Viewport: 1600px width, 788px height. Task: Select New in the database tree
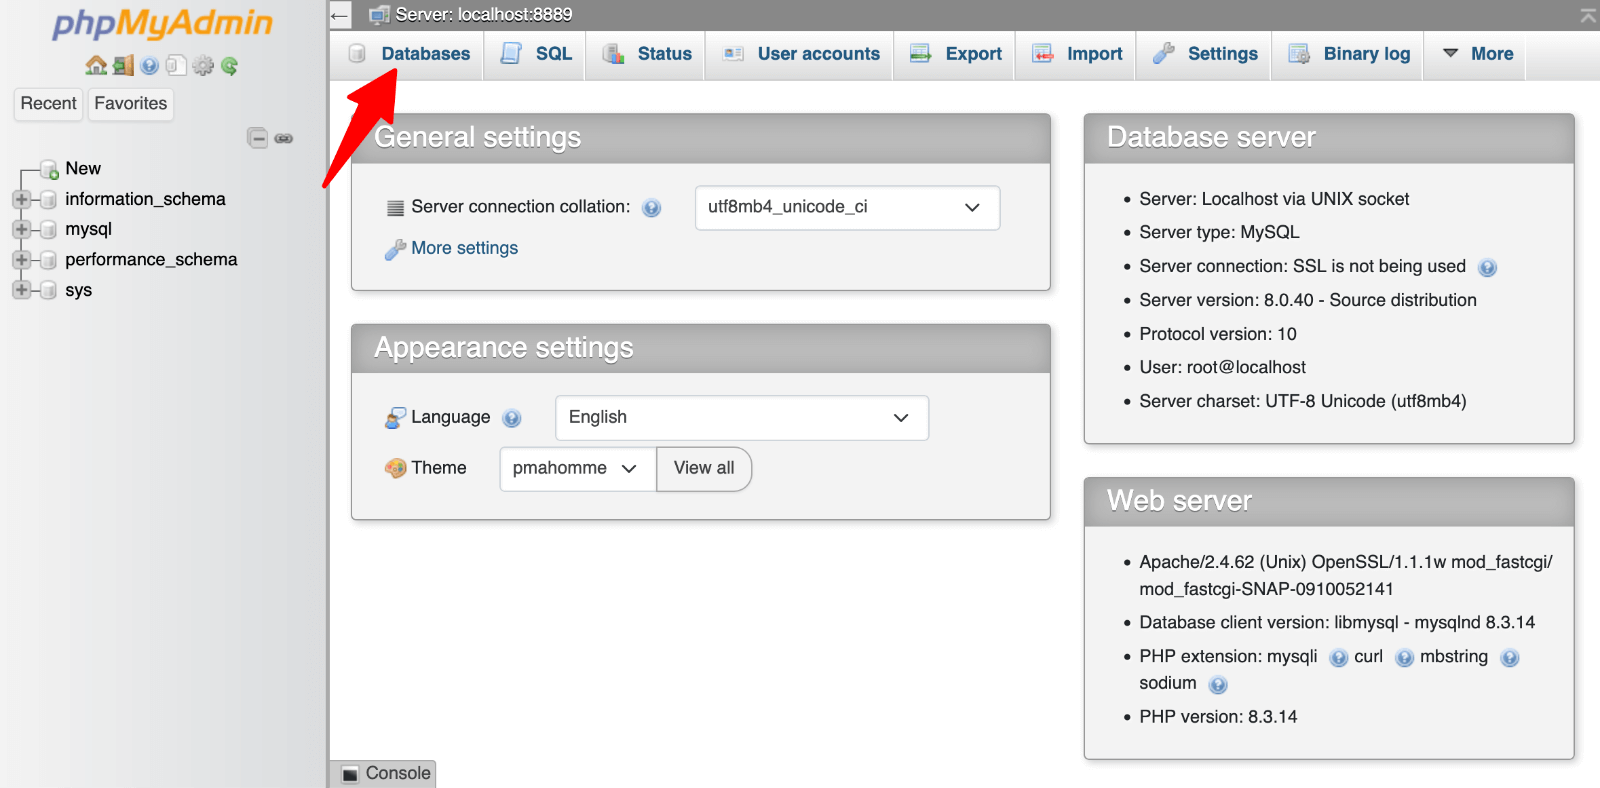coord(83,169)
